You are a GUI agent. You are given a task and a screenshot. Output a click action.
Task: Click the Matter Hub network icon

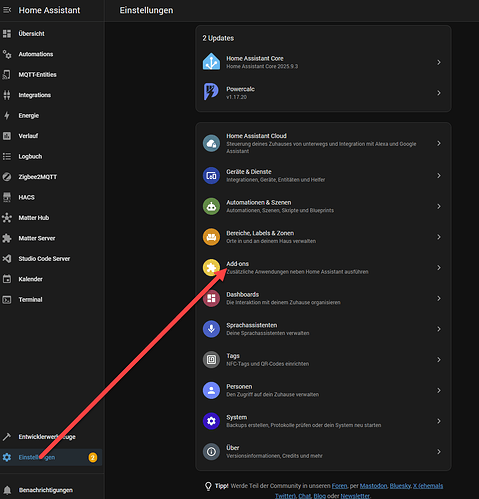[x=7, y=218]
